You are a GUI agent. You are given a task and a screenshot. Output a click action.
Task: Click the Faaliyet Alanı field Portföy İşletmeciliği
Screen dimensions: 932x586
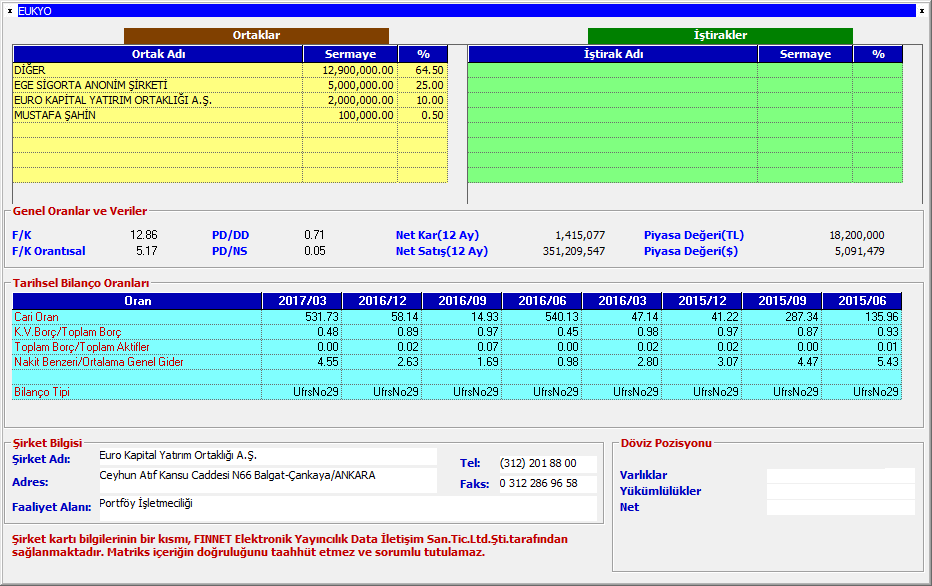348,508
